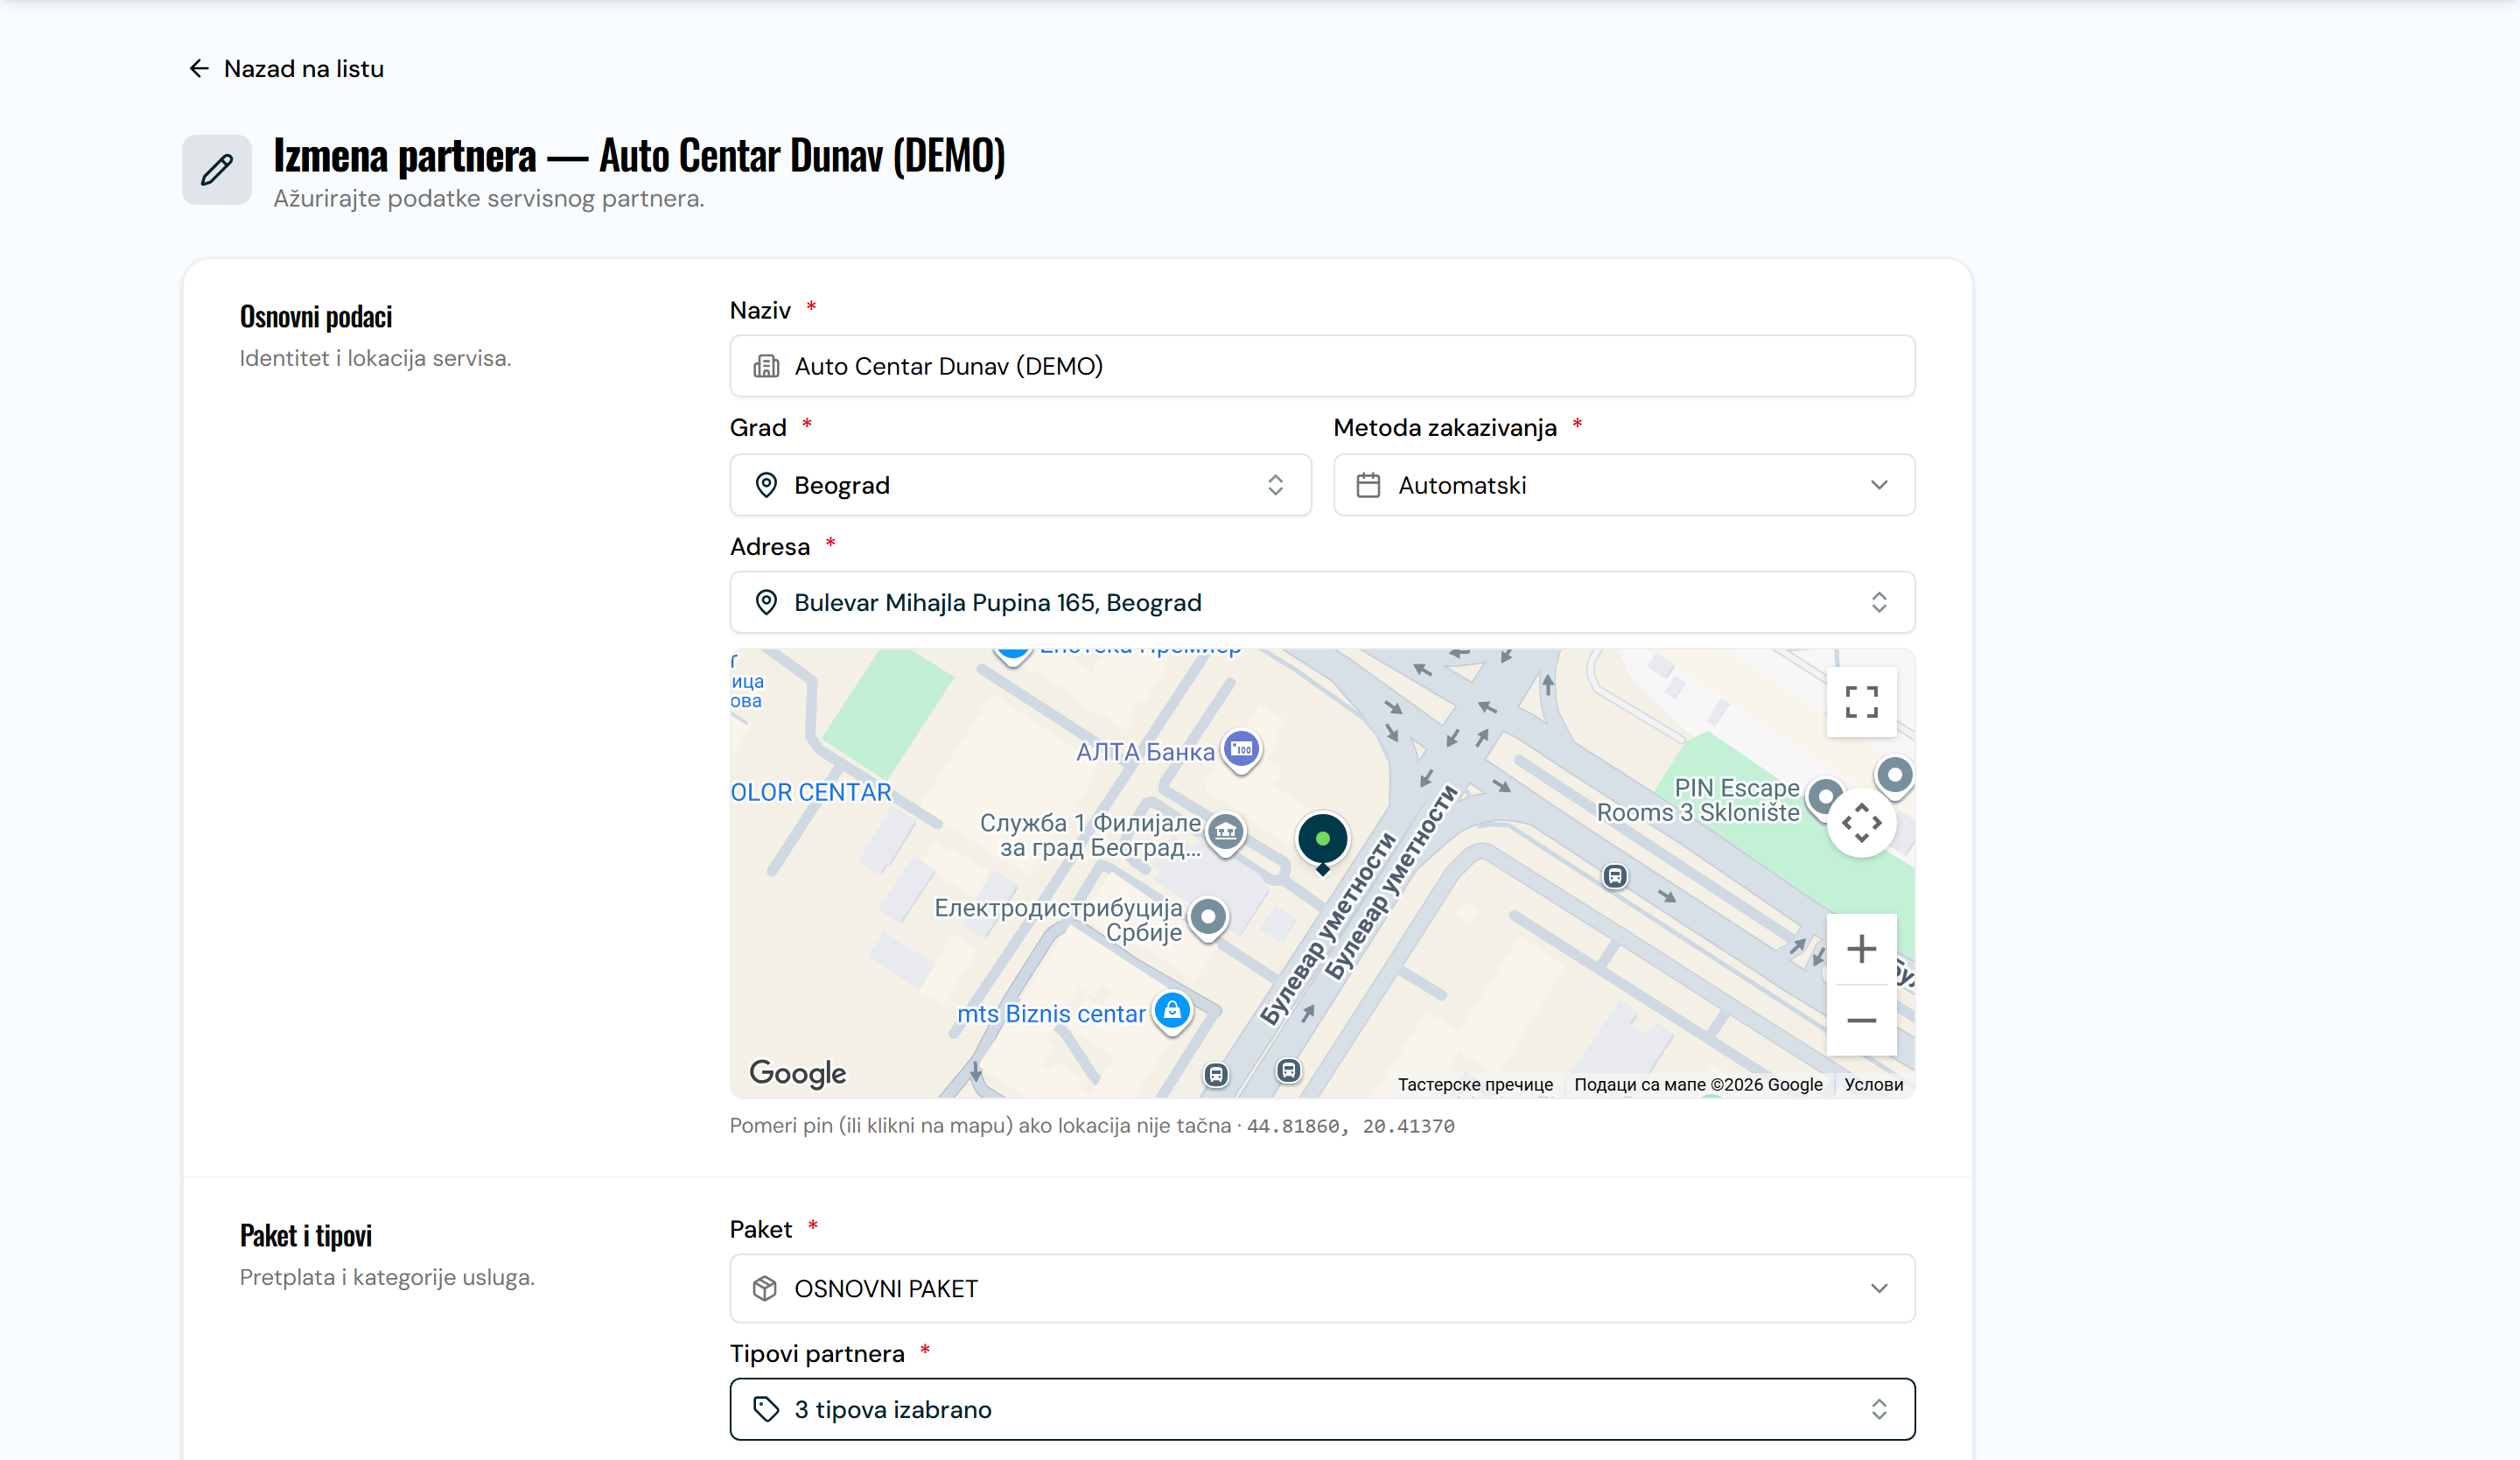Click the mts Biznis centar marker icon
Screen dimensions: 2520x1460
coord(1172,1011)
